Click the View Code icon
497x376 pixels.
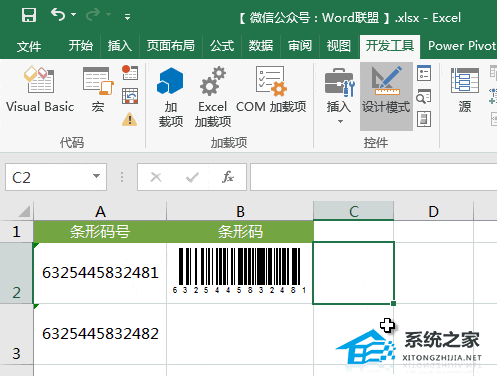(x=424, y=97)
